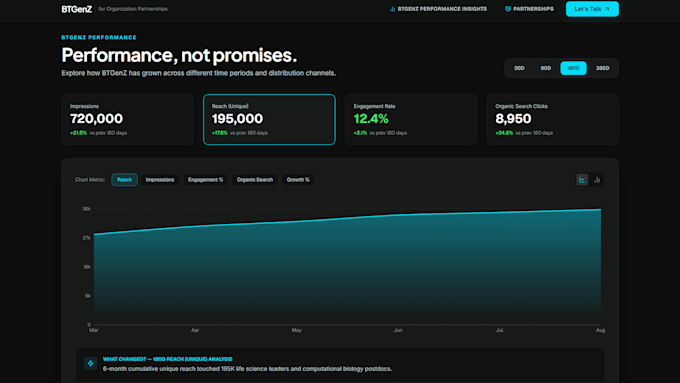Screen dimensions: 680x383
Task: Select the Organic Search Clicks 8,950 card
Action: click(552, 119)
